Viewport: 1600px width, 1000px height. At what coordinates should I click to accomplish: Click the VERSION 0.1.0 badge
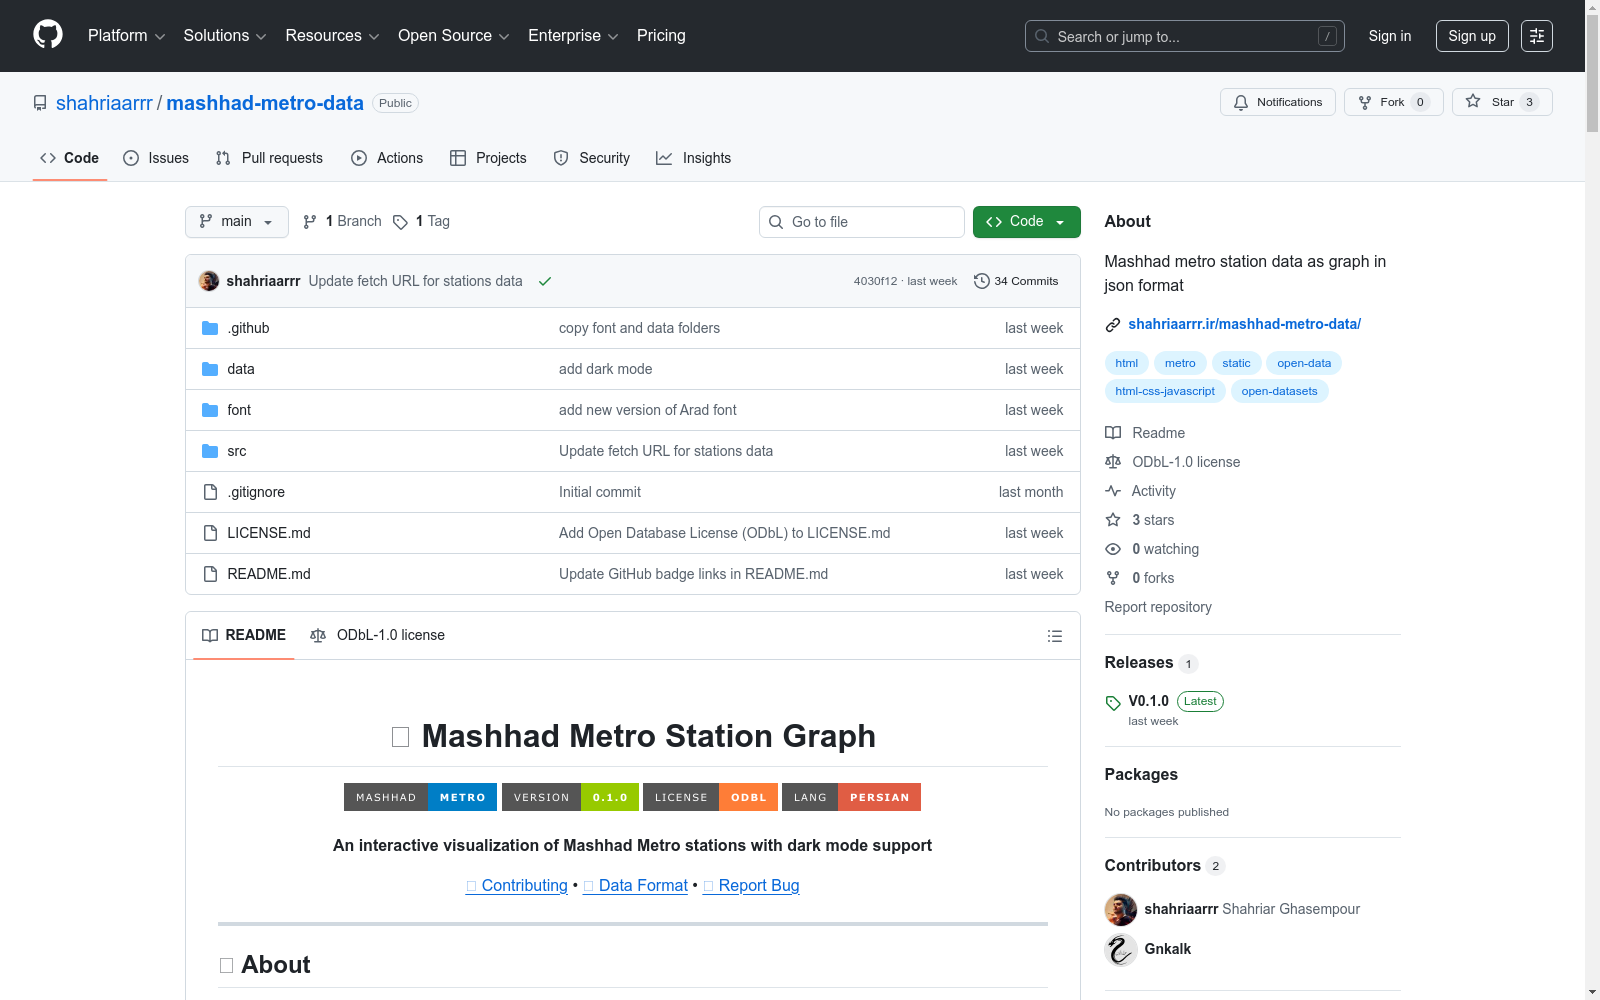pos(570,797)
